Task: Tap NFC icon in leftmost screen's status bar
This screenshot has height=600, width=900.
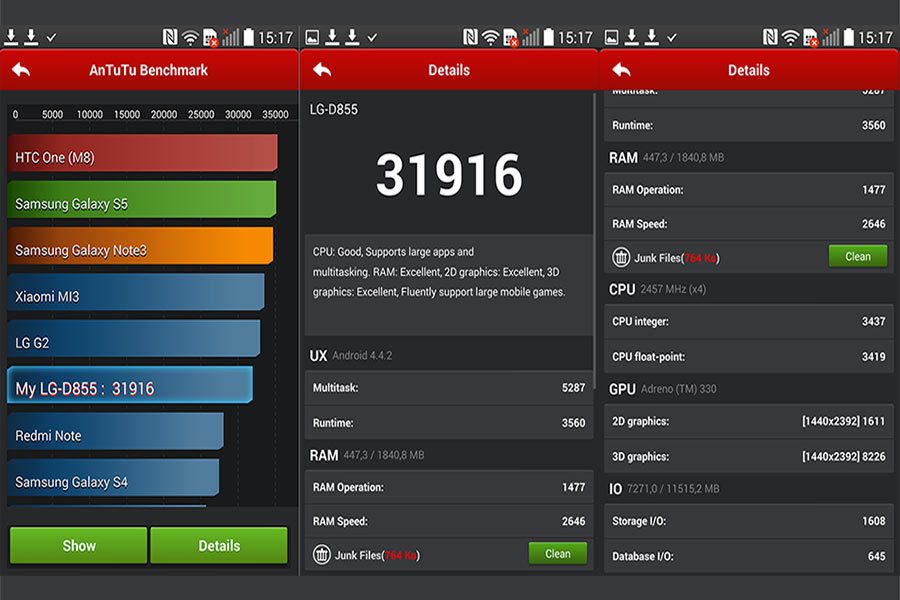Action: [x=170, y=38]
